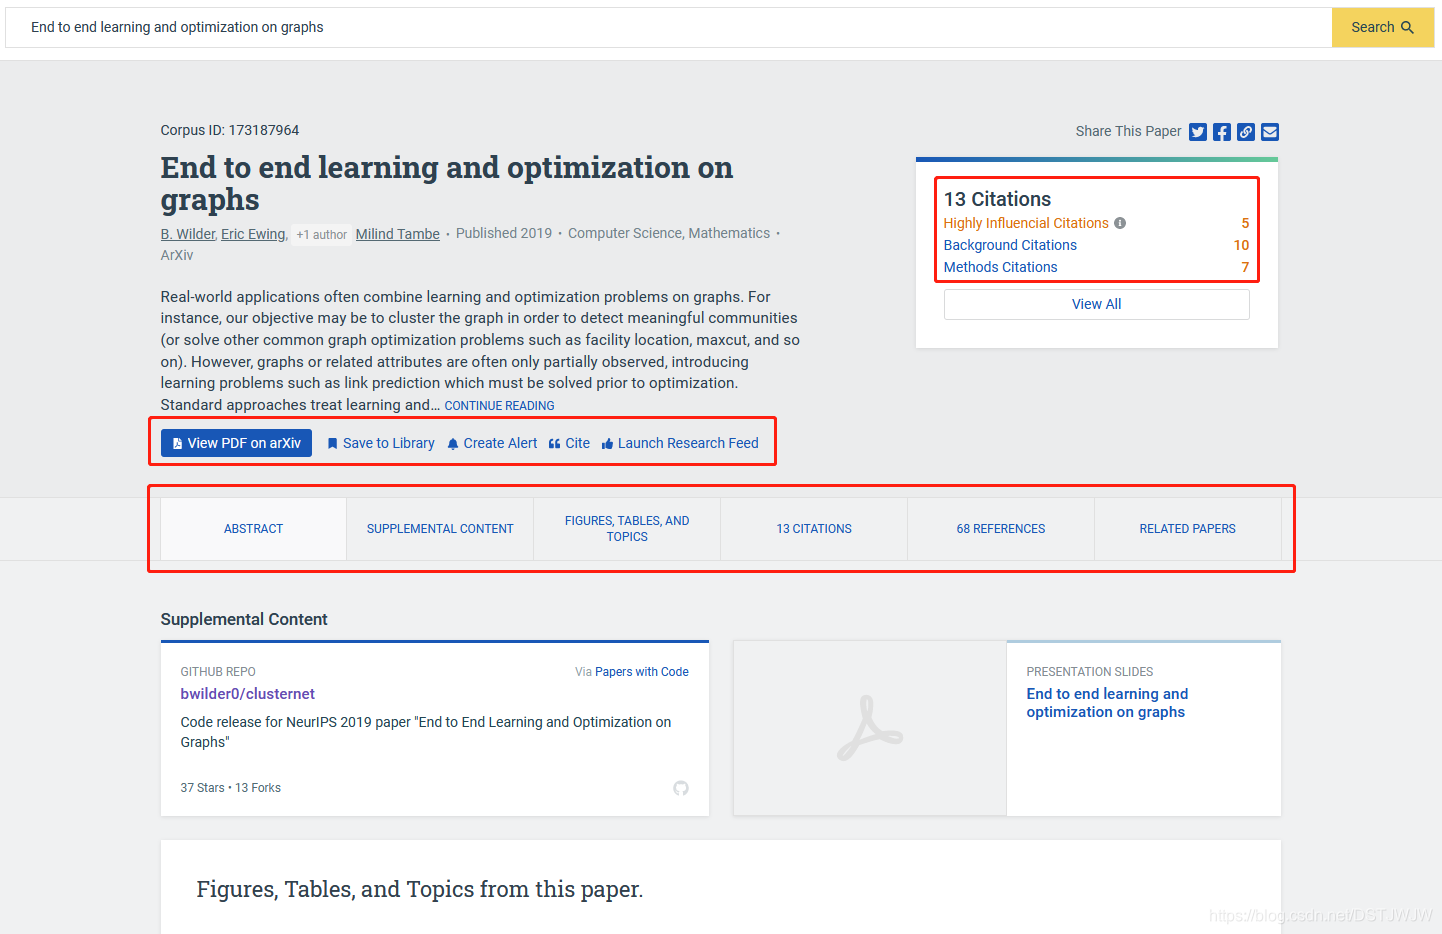Click the 13 Citations heading

[x=997, y=199]
